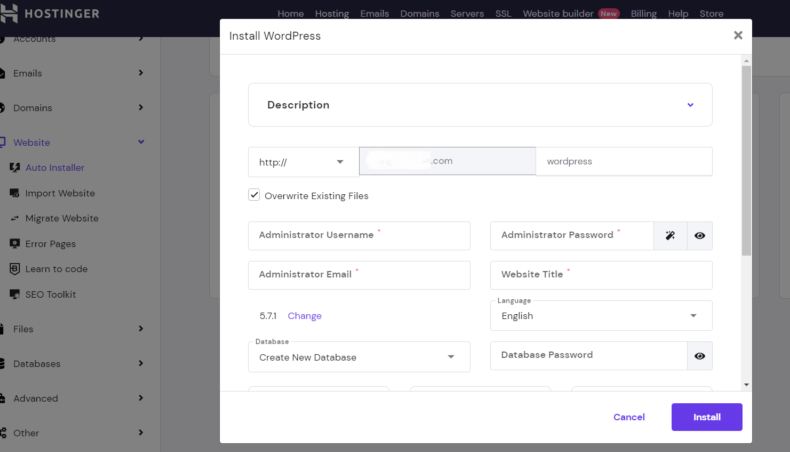
Task: Open Auto Installer sidebar link
Action: coord(55,167)
